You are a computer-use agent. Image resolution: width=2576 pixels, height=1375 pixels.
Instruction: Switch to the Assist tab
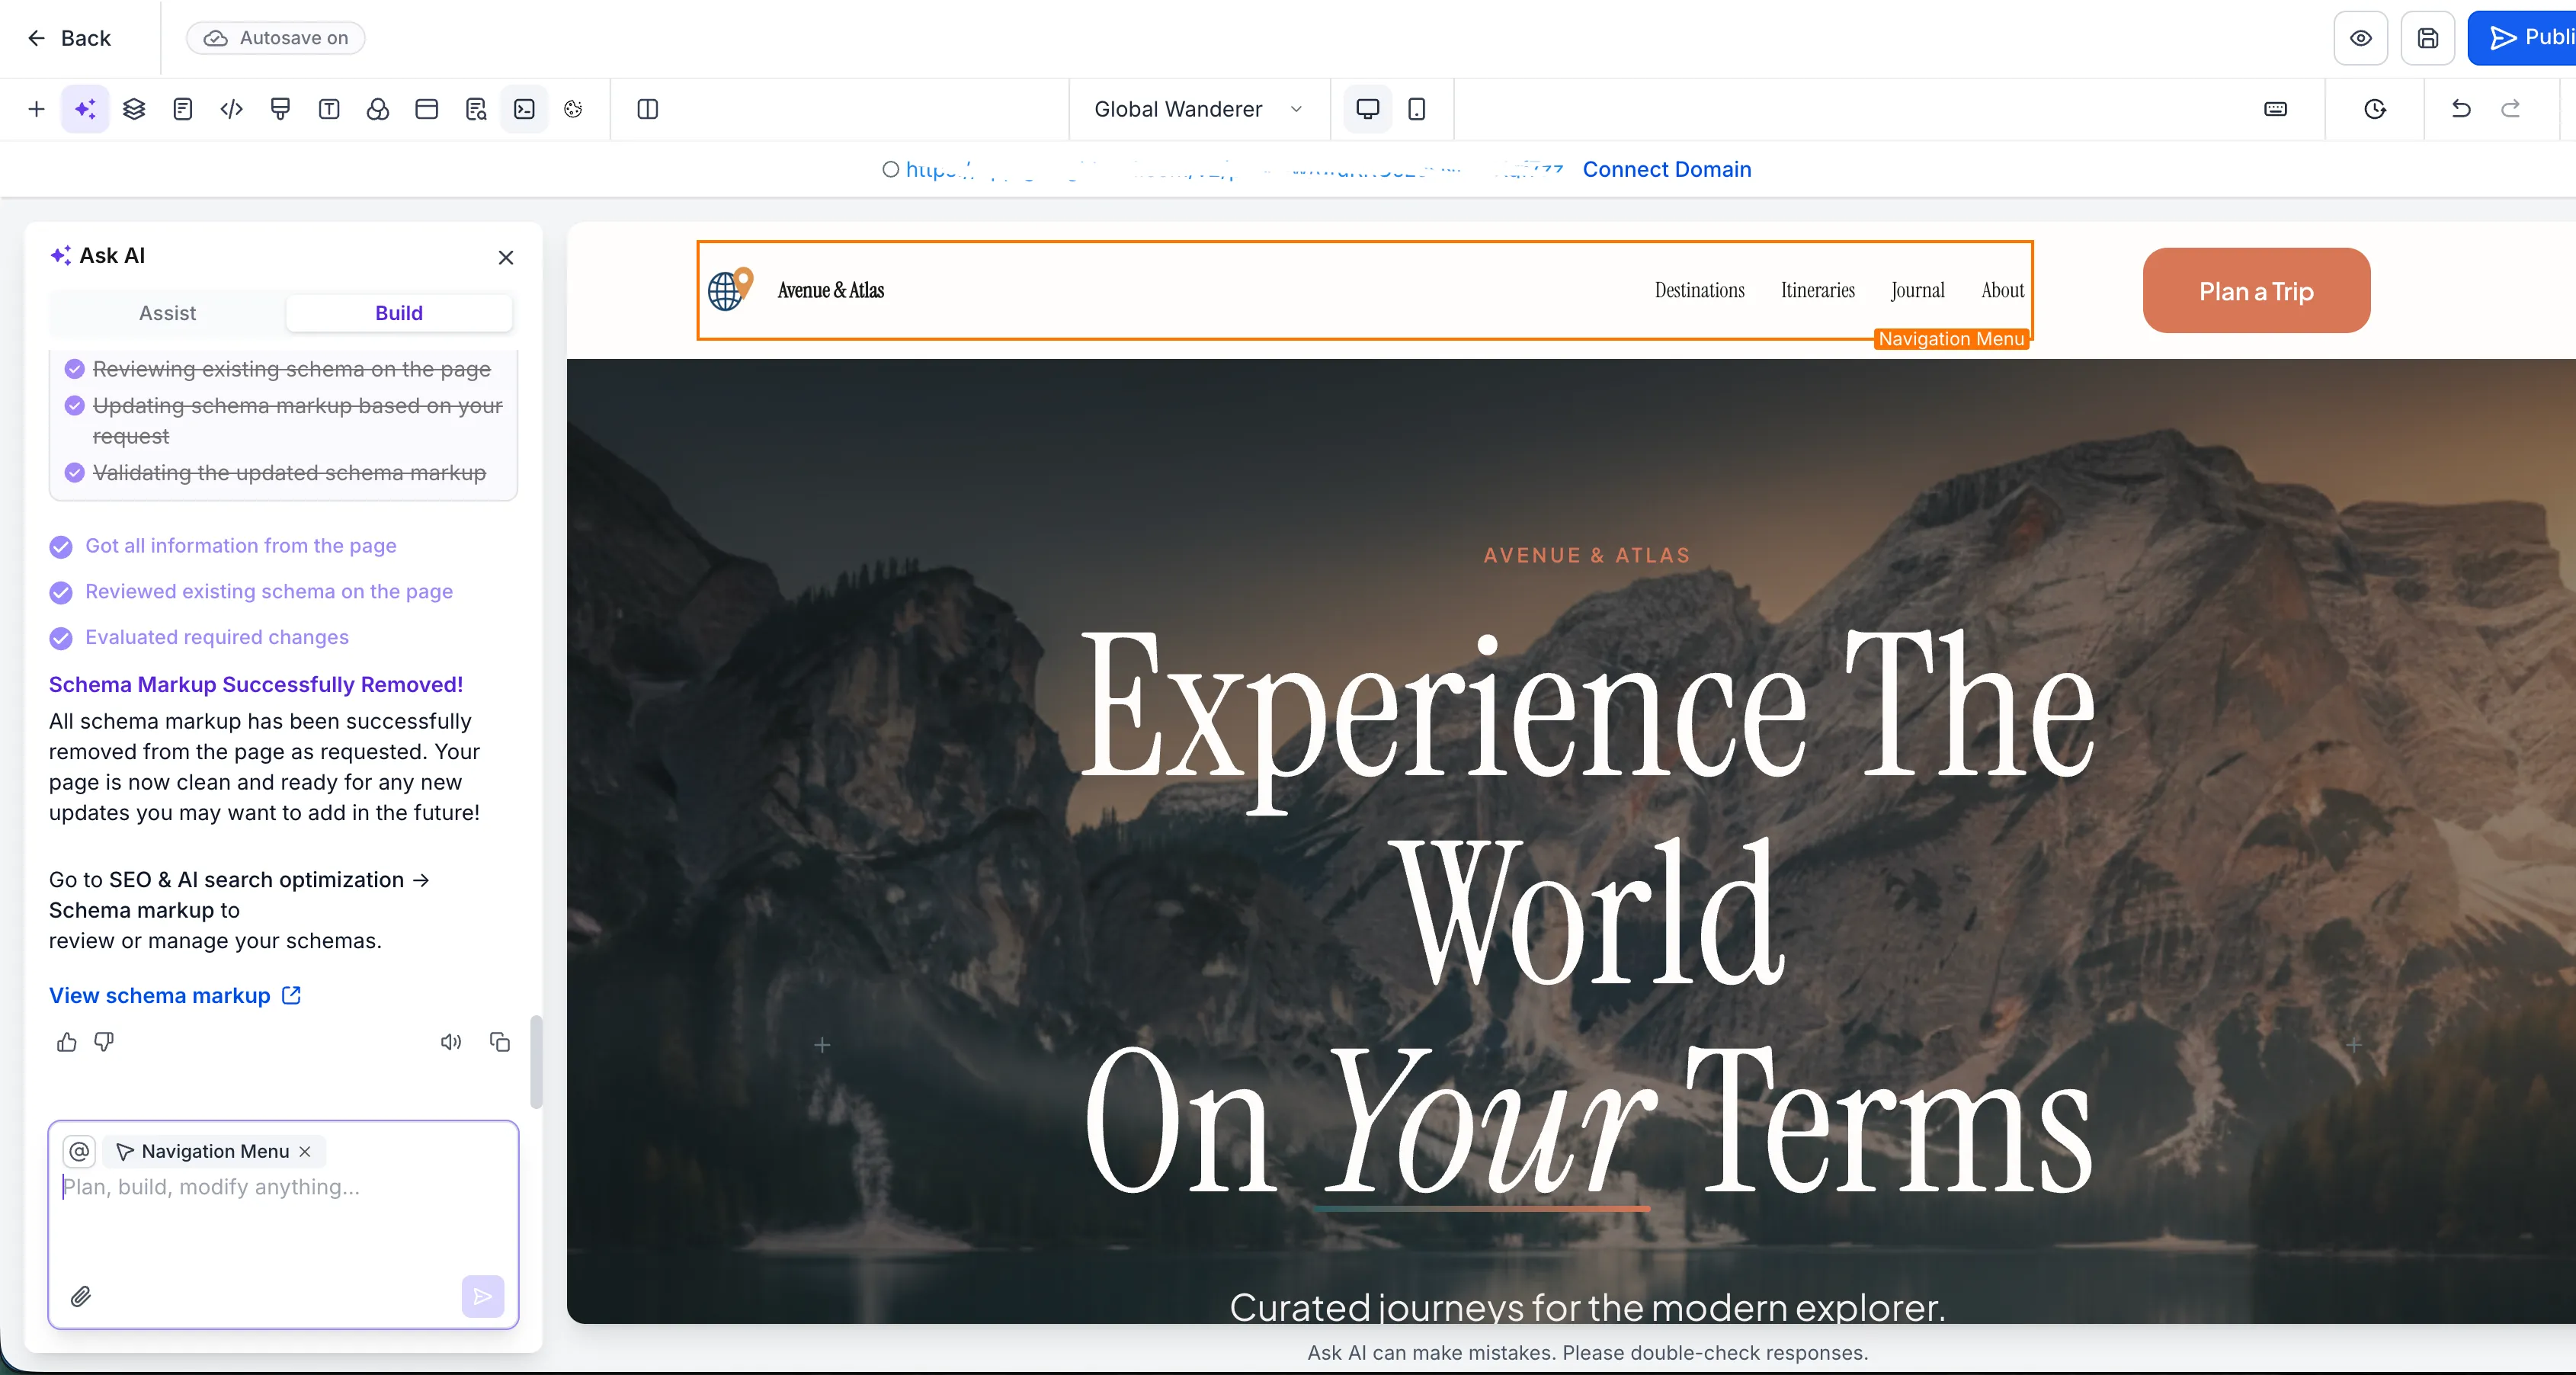point(167,313)
